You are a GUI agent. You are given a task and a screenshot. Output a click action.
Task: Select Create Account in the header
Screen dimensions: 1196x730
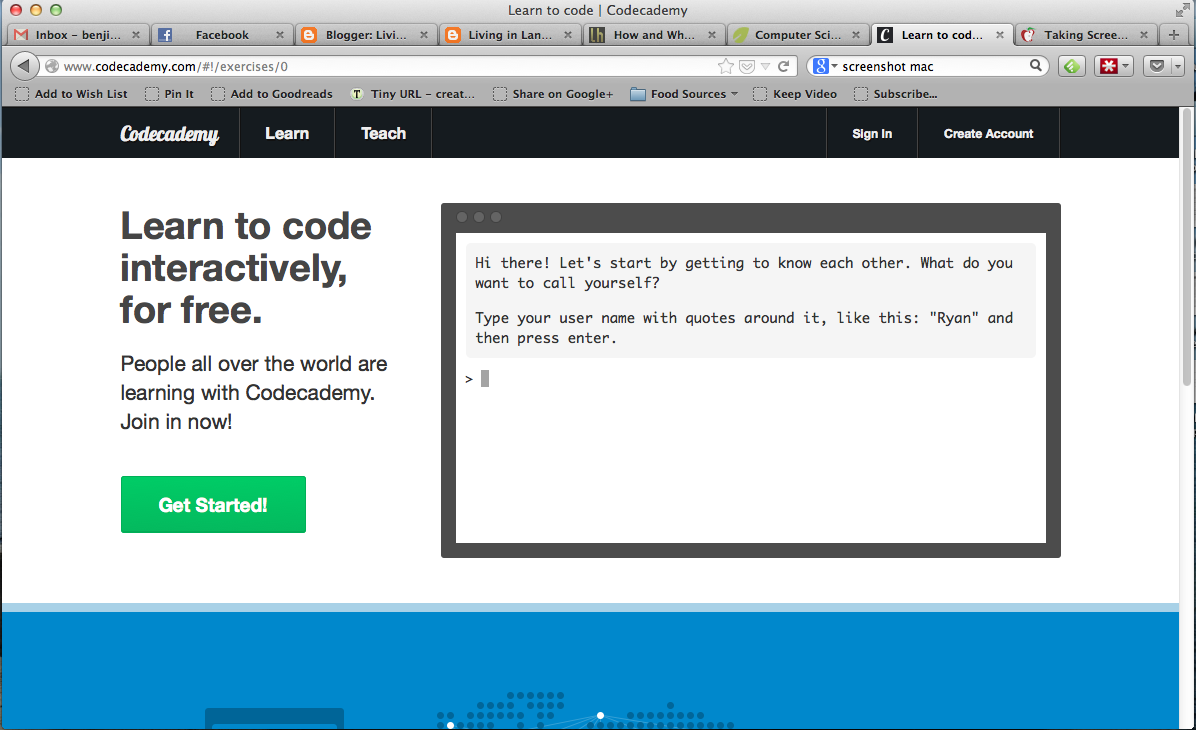pos(987,132)
